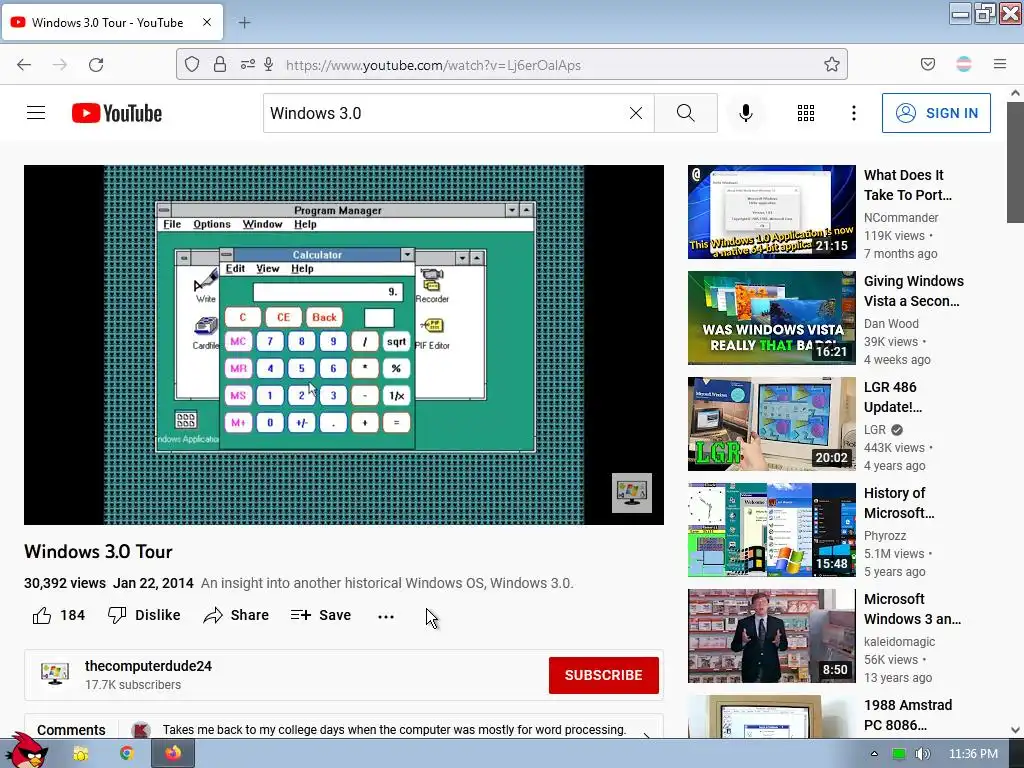Viewport: 1024px width, 768px height.
Task: Open the volume speaker tray icon
Action: click(x=922, y=754)
